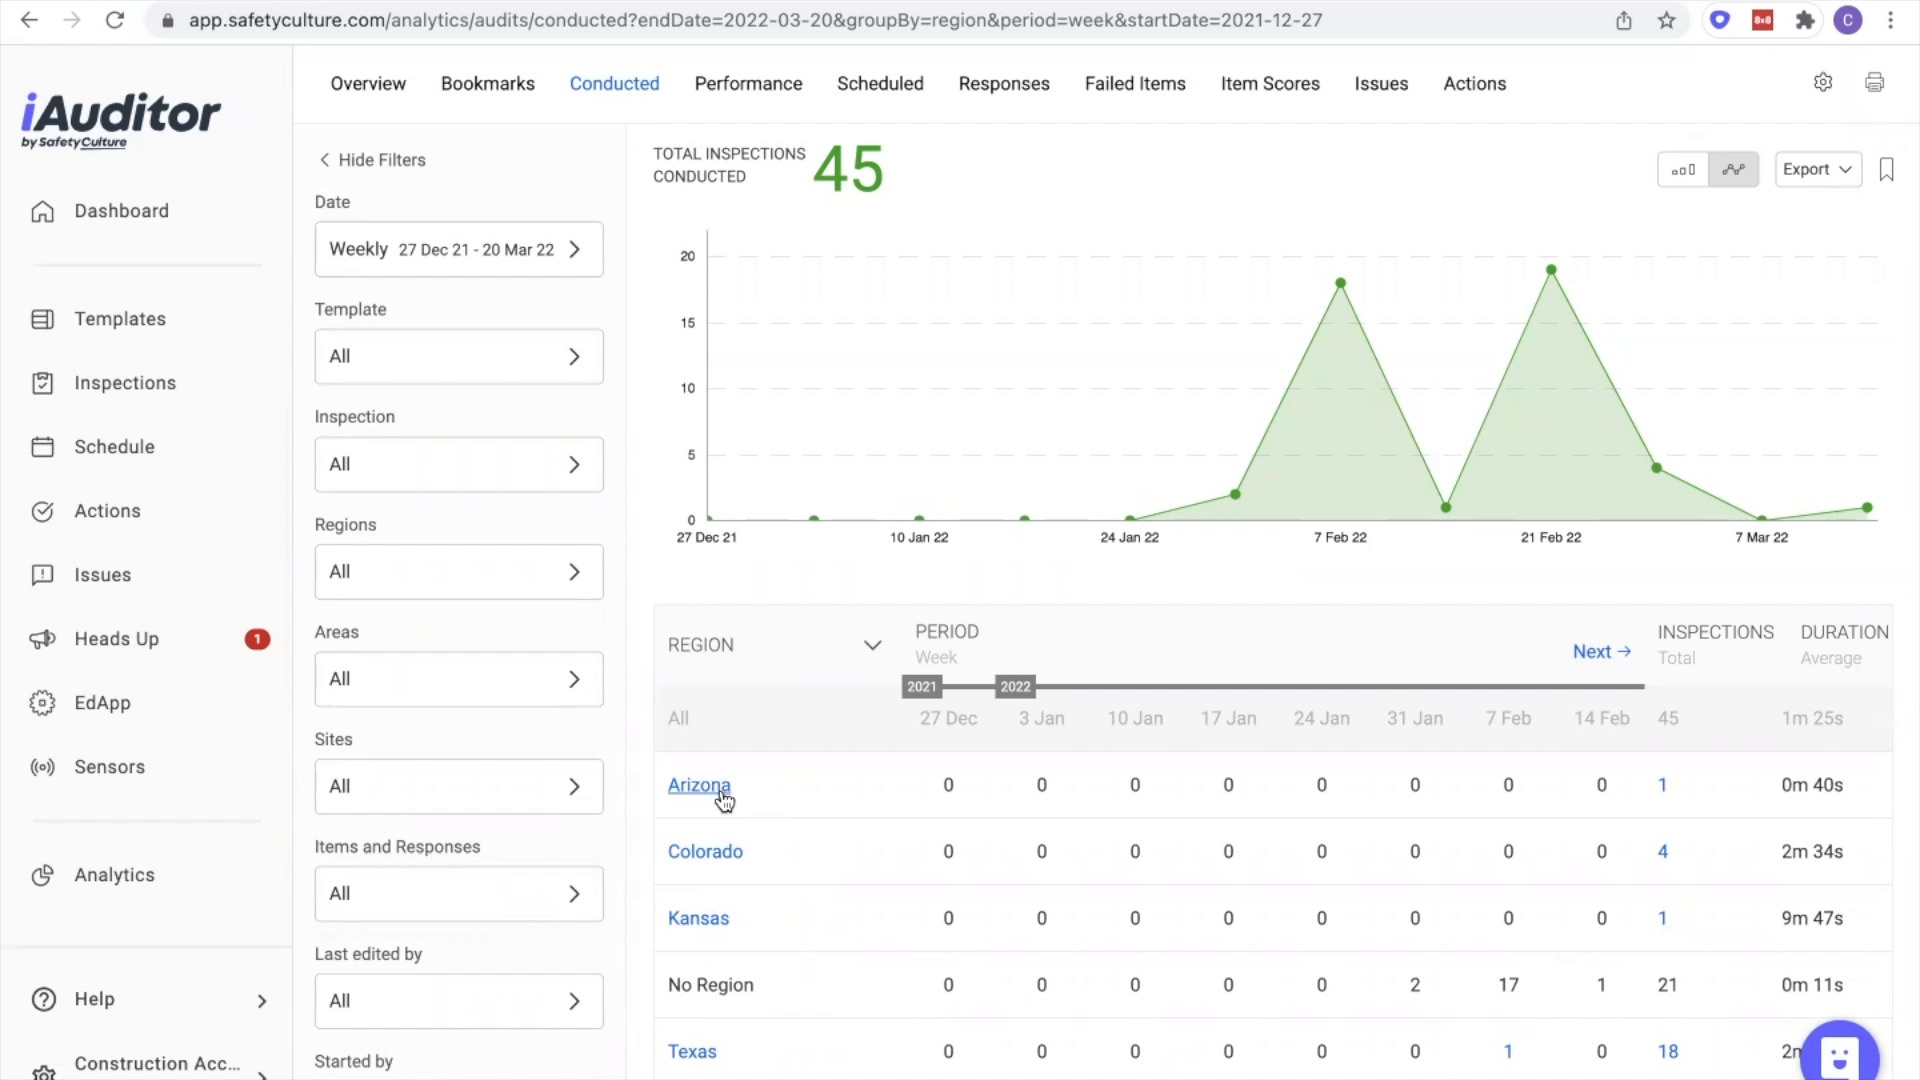Viewport: 1920px width, 1080px height.
Task: Click the browser reload icon
Action: [x=115, y=20]
